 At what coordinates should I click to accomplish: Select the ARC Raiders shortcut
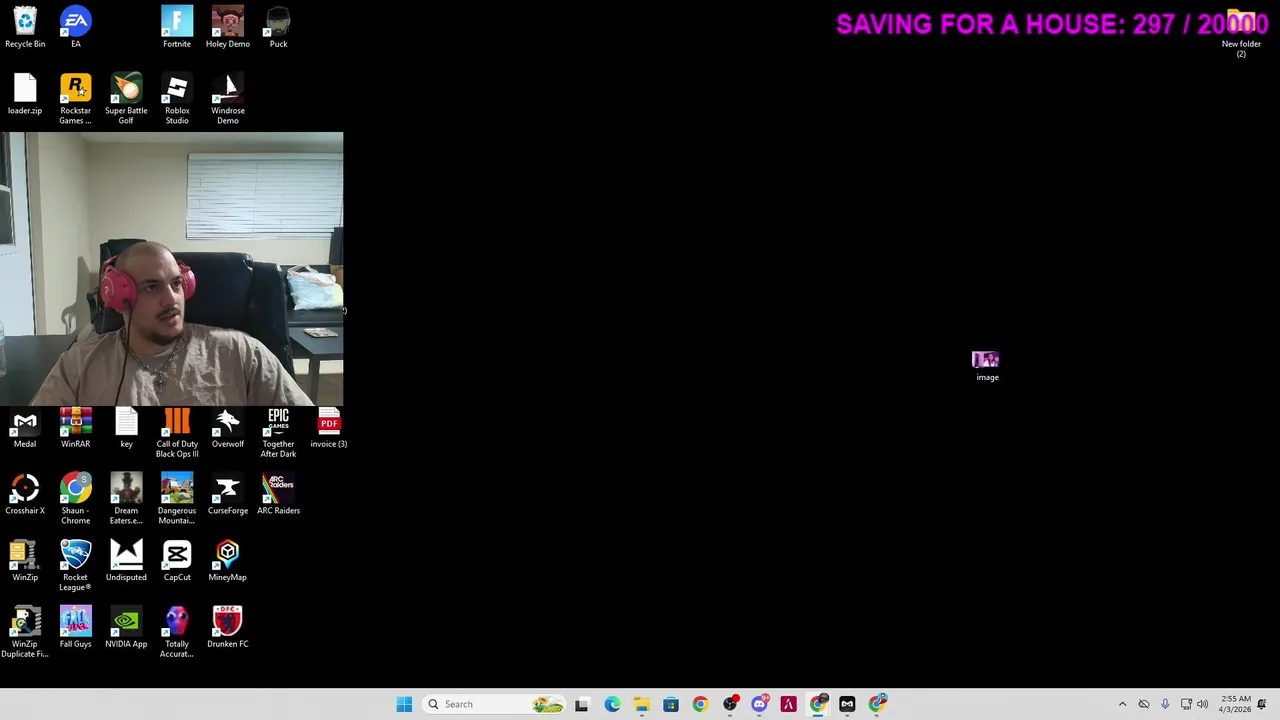[x=278, y=494]
